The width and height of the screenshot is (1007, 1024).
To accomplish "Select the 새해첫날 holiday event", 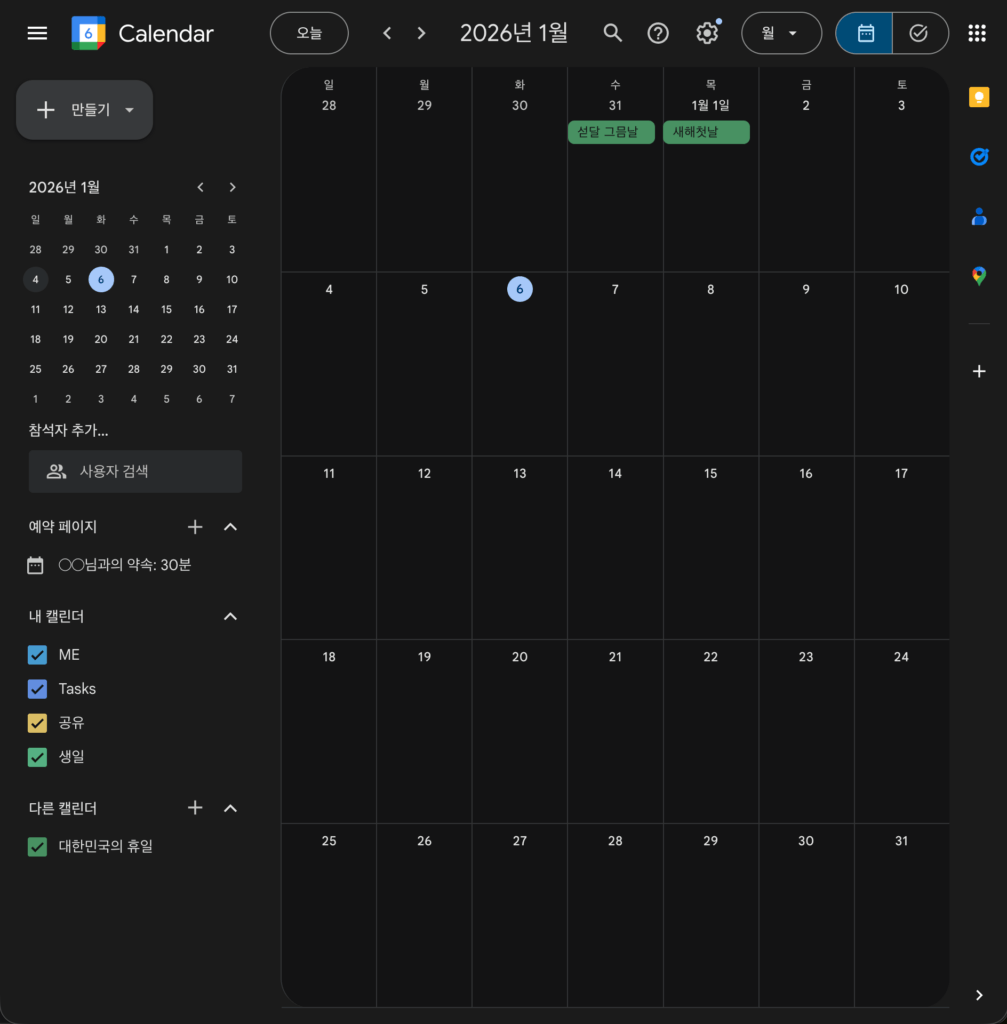I will tap(706, 132).
